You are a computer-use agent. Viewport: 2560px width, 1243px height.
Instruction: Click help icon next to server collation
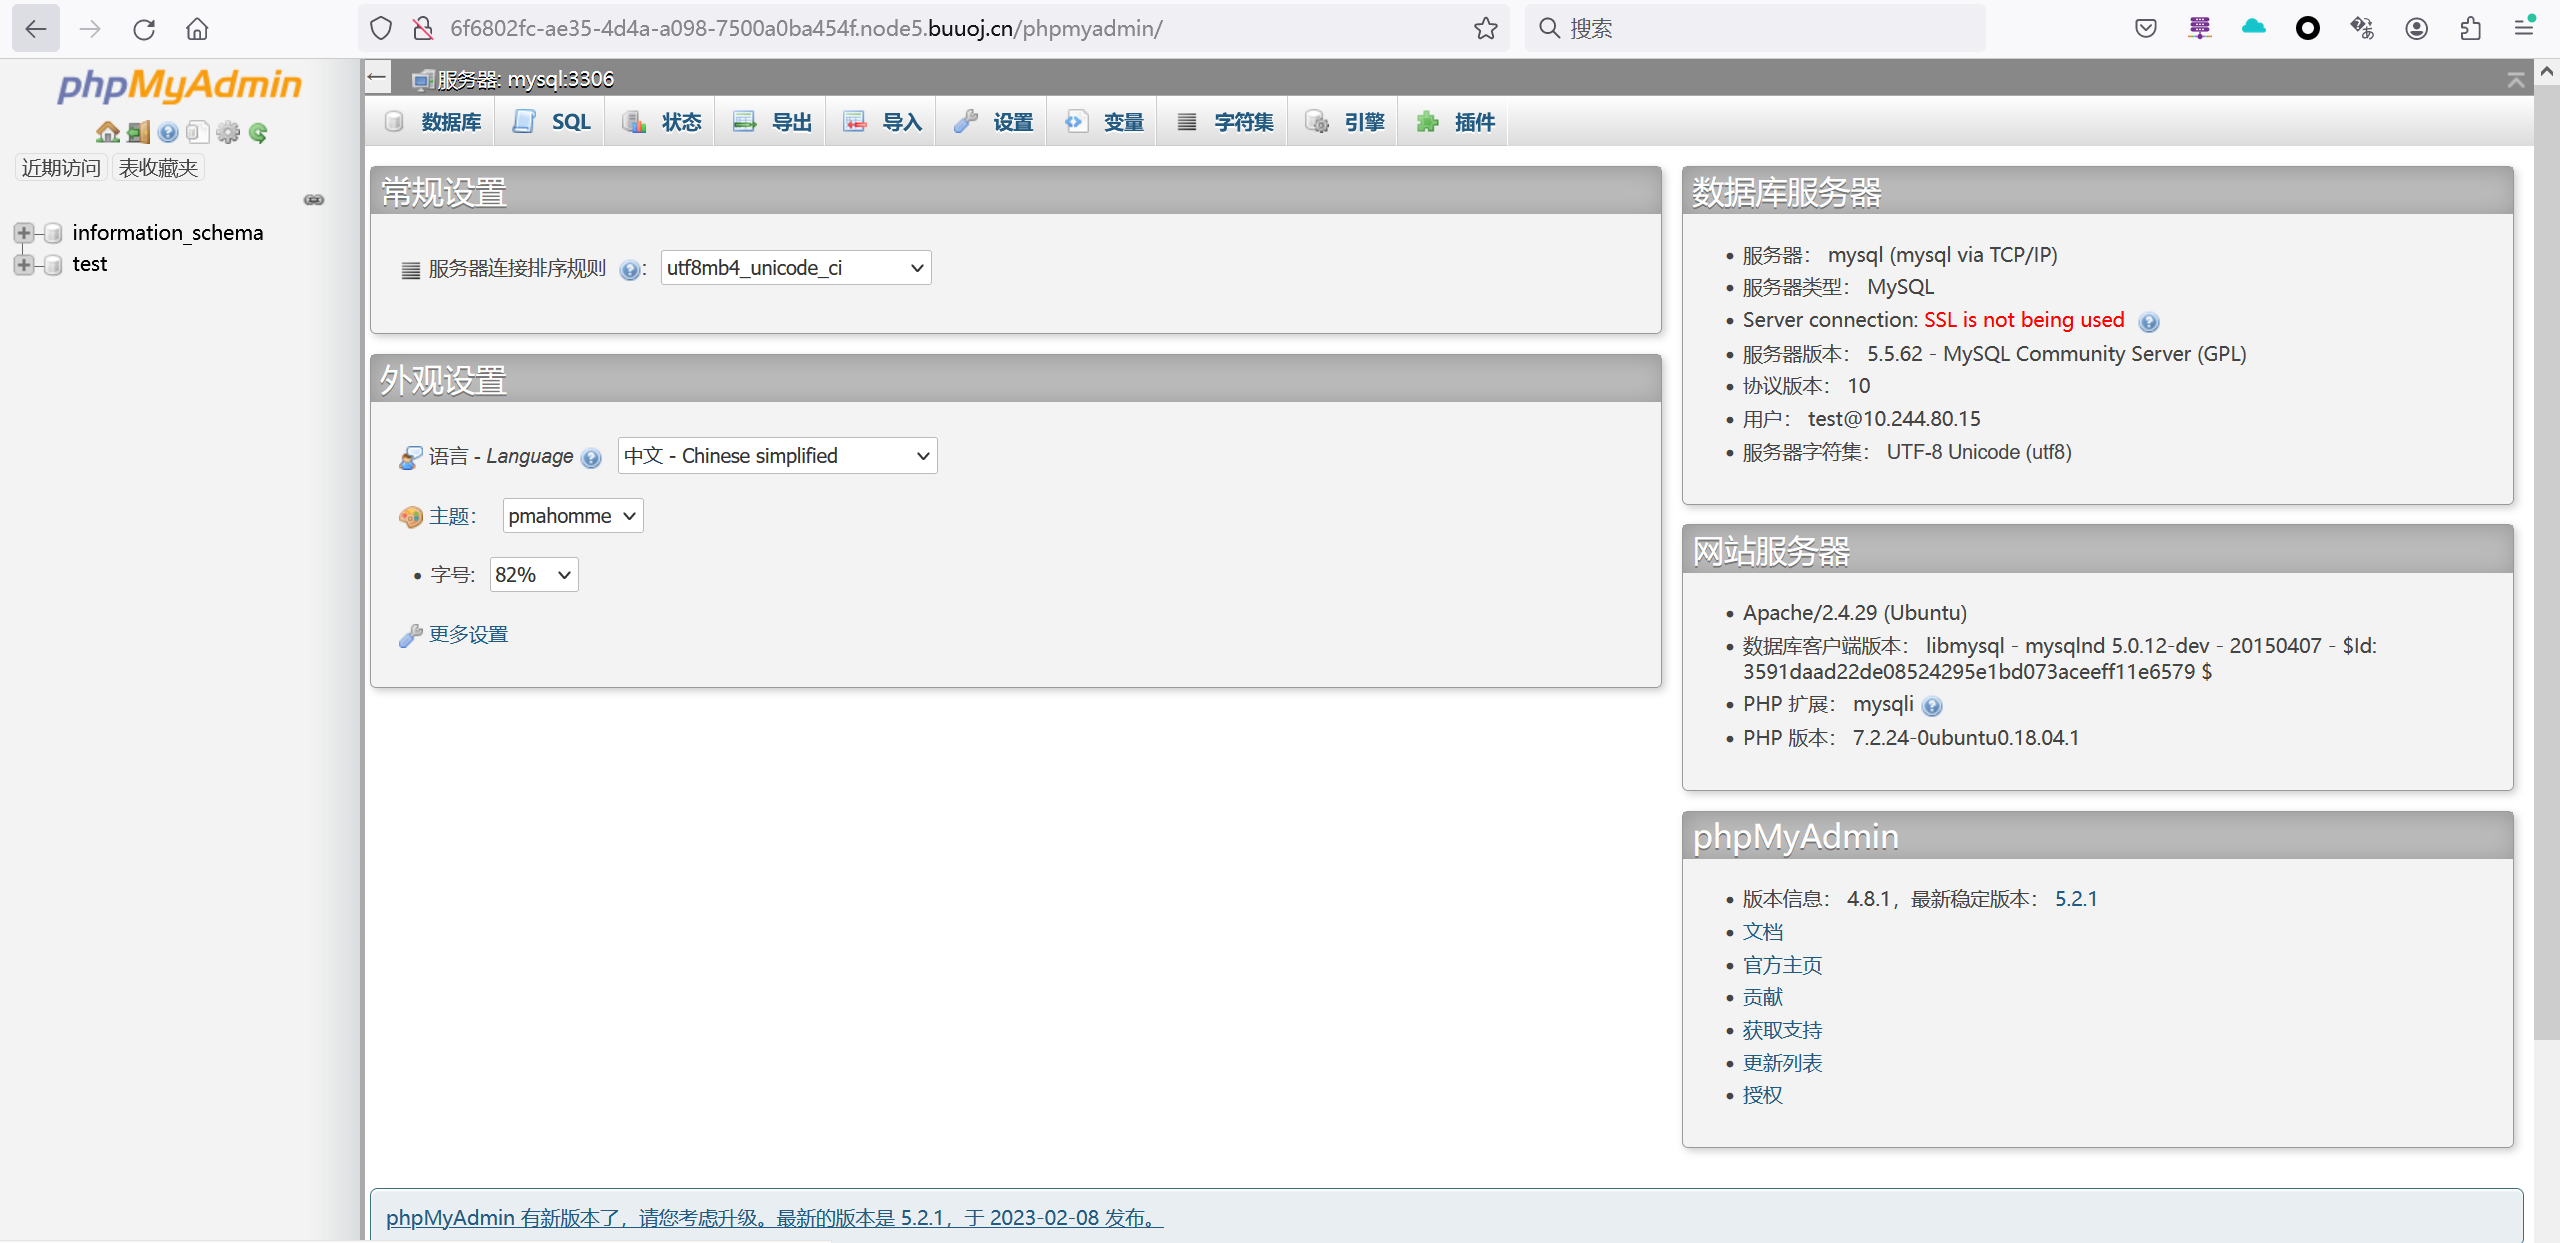pos(629,269)
